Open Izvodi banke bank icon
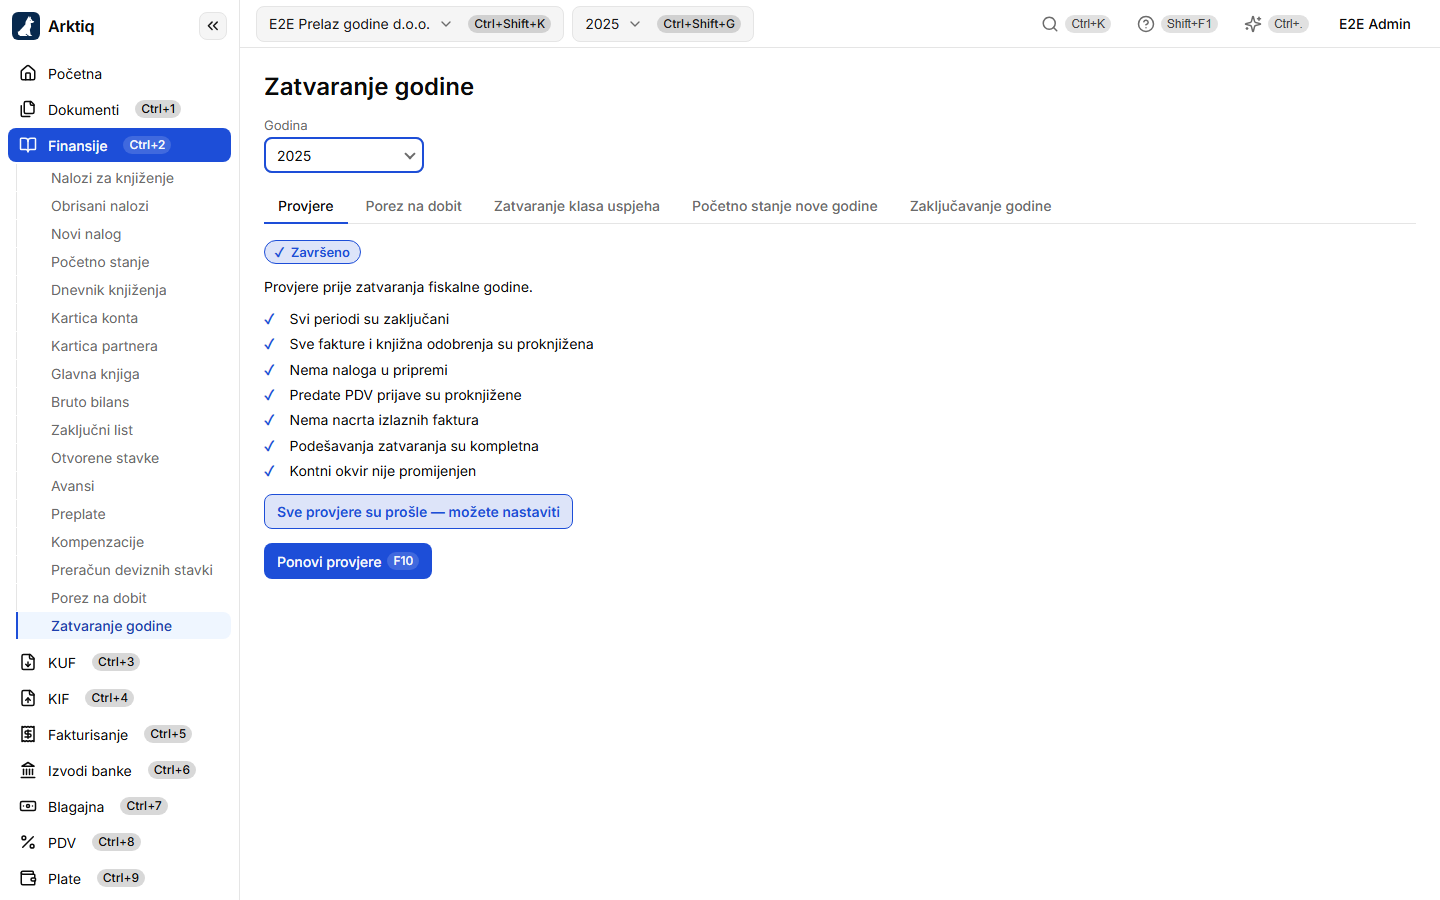1440x900 pixels. pyautogui.click(x=28, y=770)
